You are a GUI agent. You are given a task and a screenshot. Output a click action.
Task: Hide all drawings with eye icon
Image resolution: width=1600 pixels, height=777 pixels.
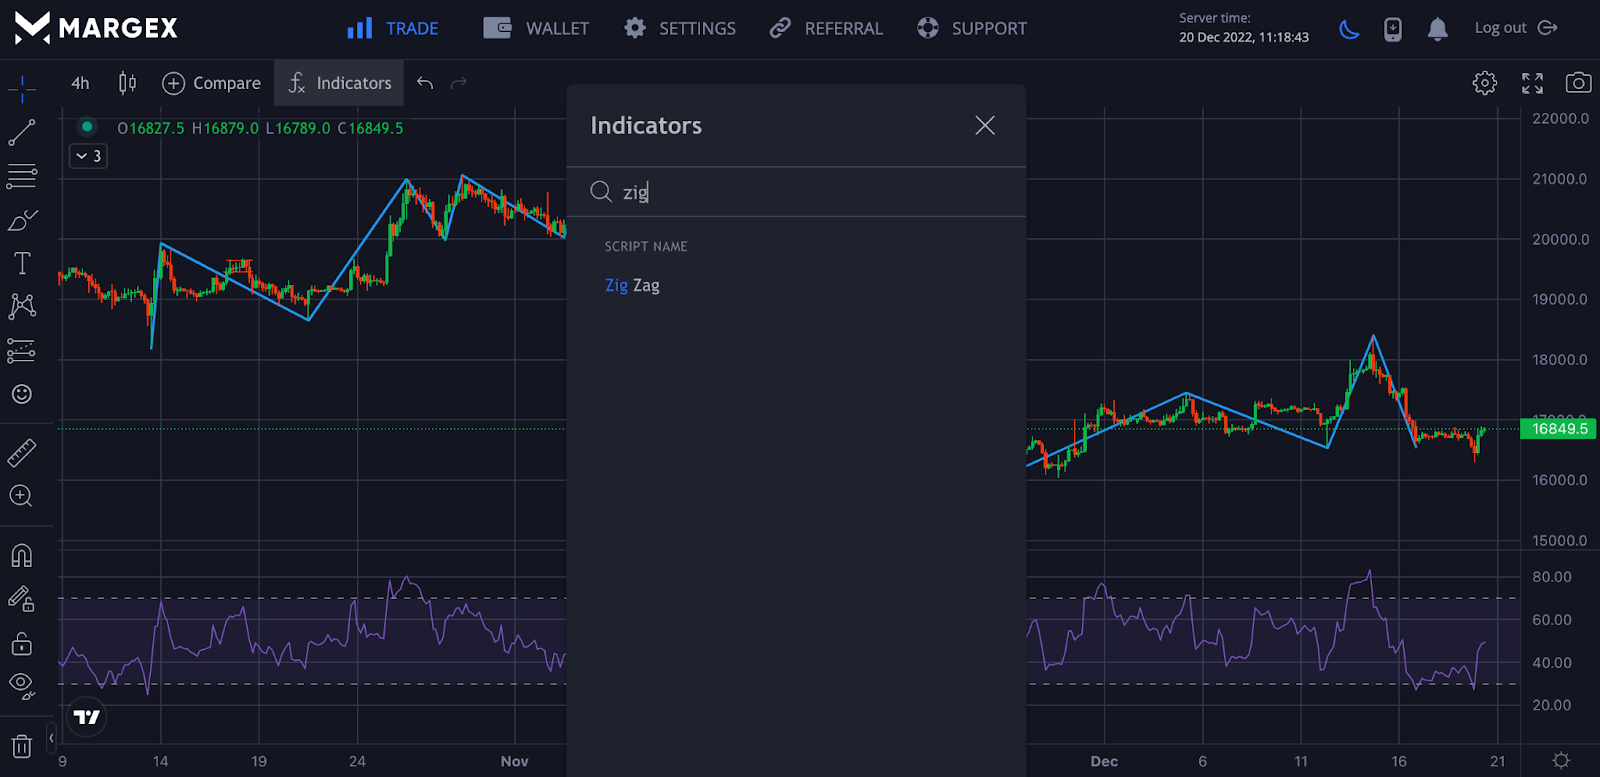[22, 685]
